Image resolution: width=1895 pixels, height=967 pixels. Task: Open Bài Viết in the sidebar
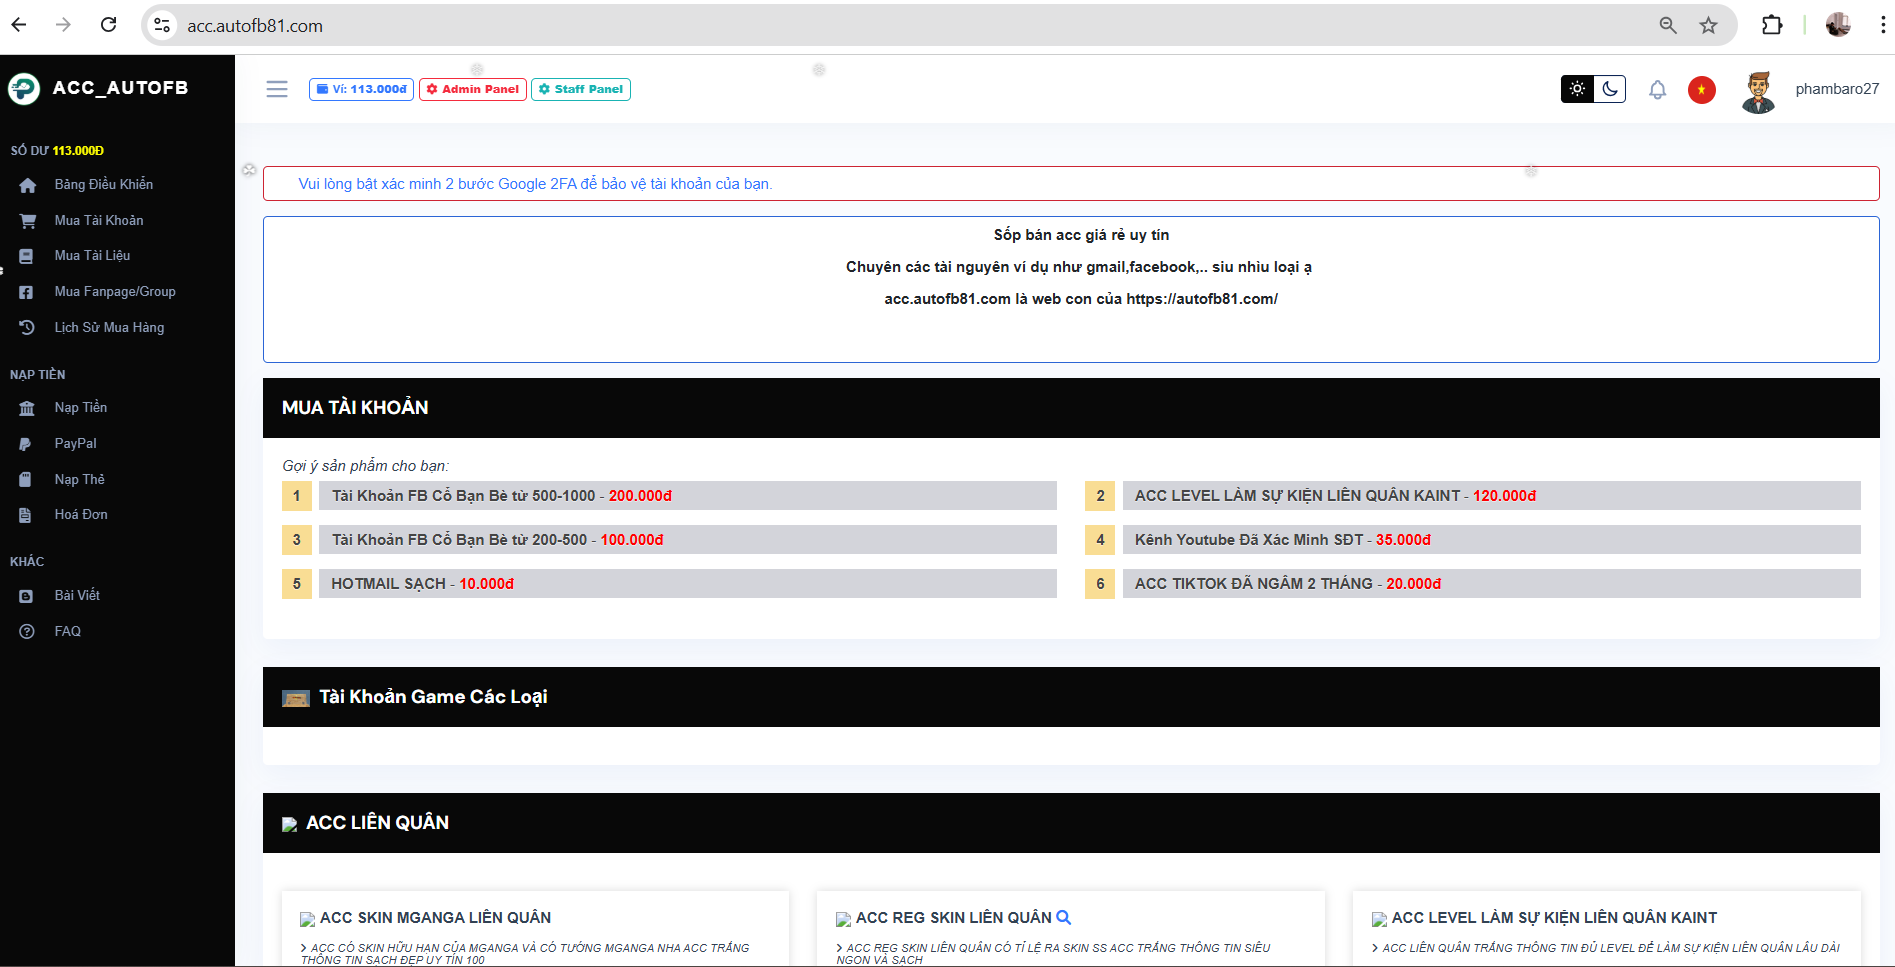[77, 596]
